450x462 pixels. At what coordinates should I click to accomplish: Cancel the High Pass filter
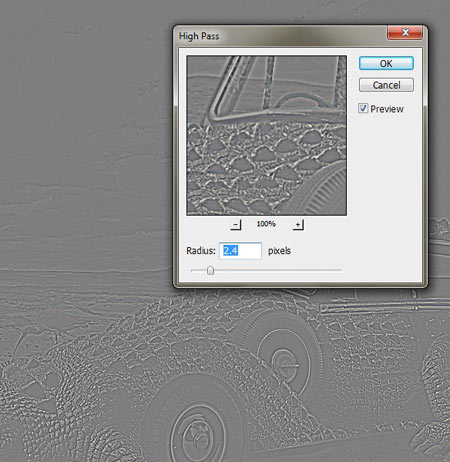pyautogui.click(x=386, y=85)
